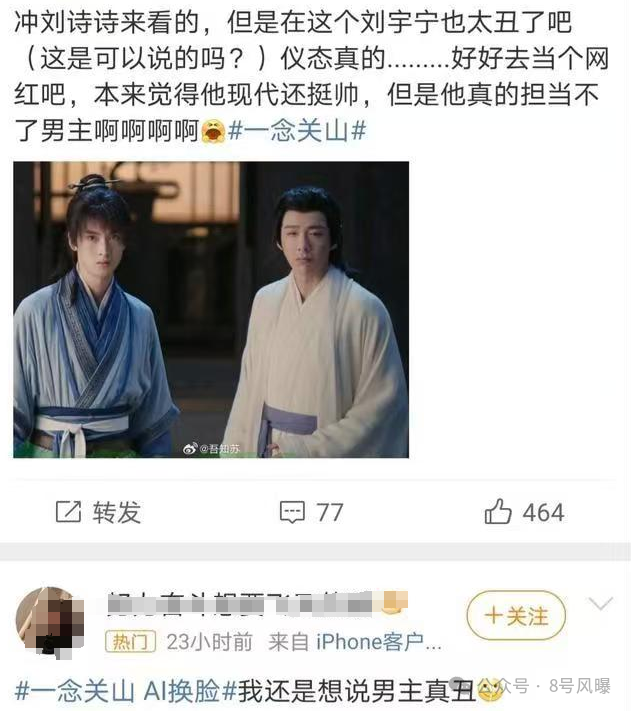Tap the member badge icon after username
631x711 pixels.
tap(393, 602)
